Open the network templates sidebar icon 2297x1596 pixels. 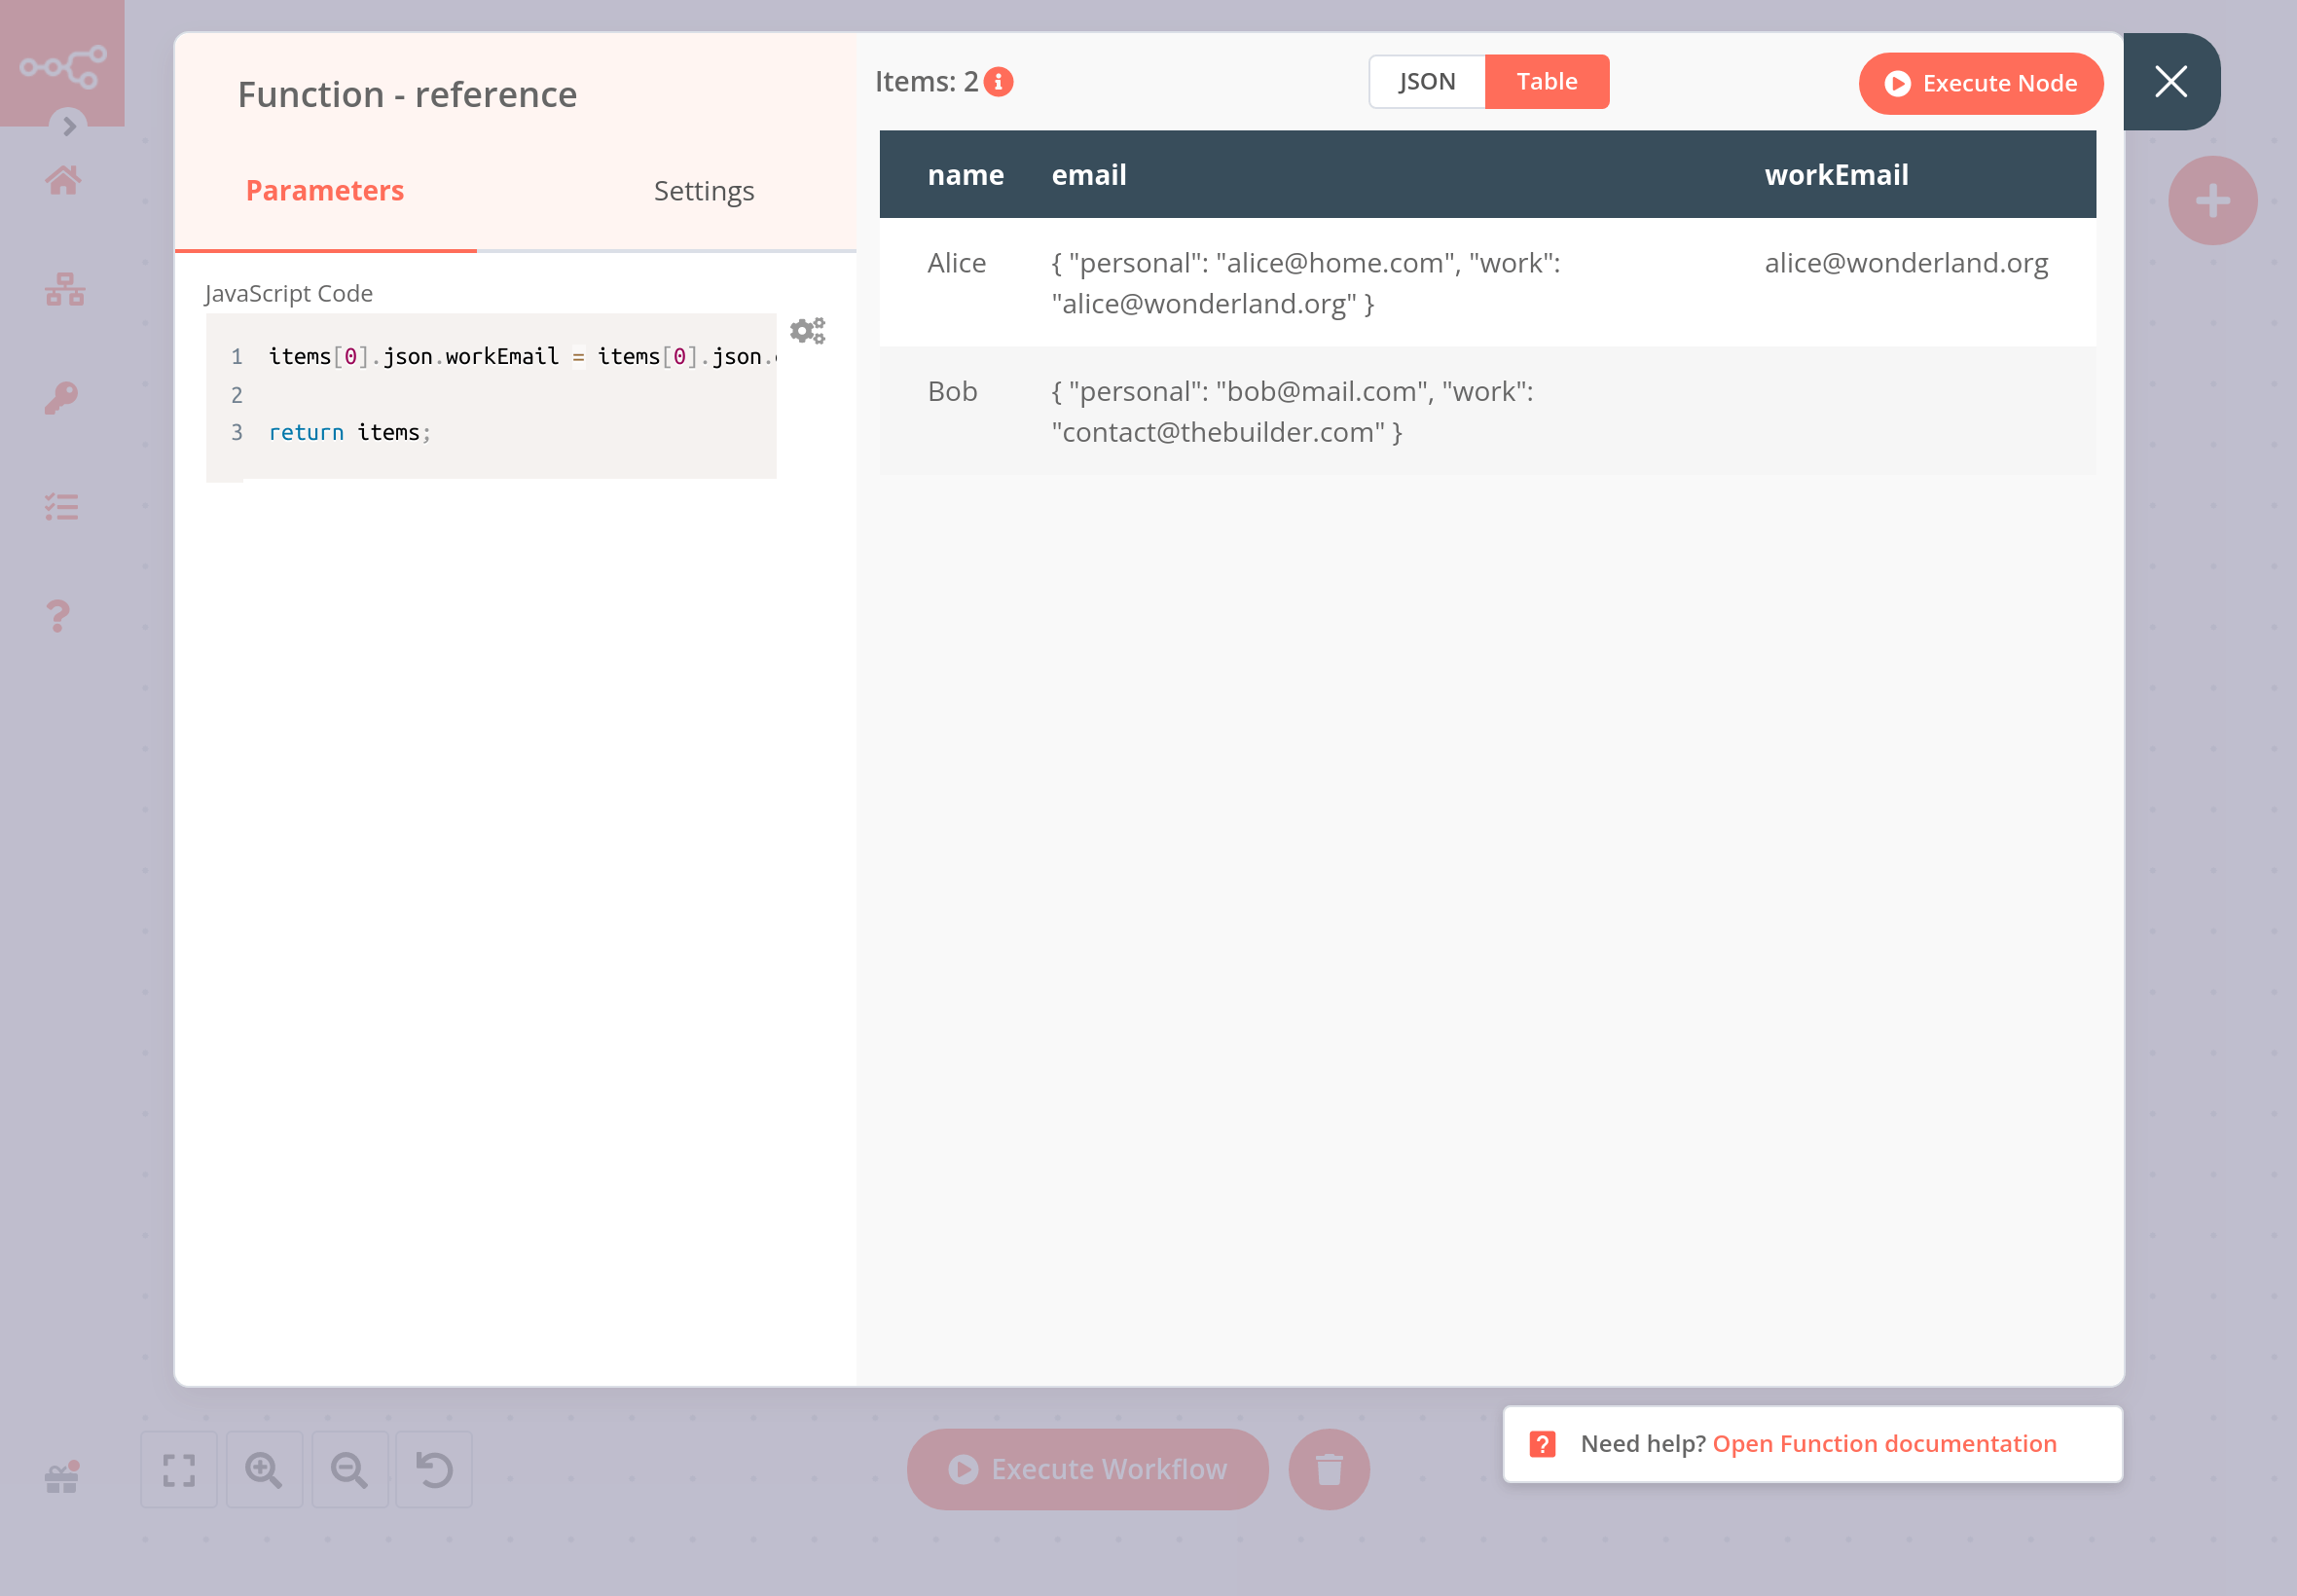(x=64, y=289)
